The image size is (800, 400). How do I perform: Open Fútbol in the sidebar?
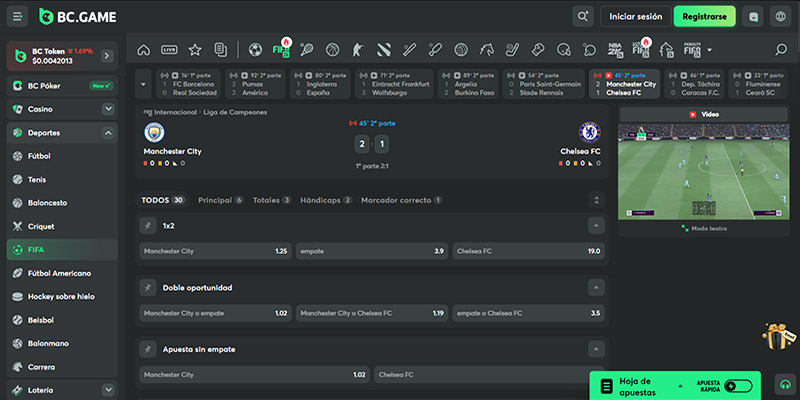(62, 156)
